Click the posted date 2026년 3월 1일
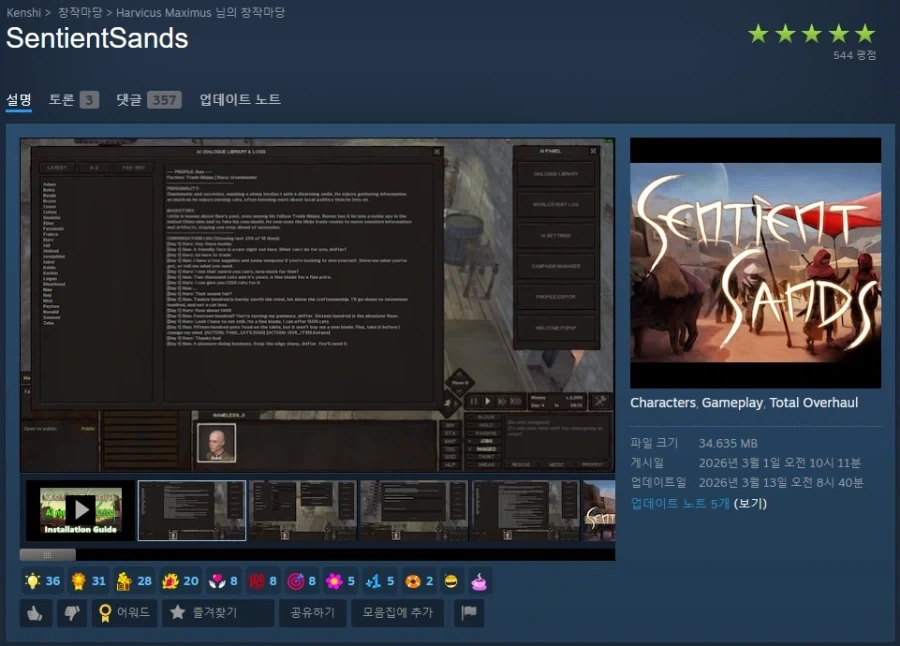 [779, 463]
